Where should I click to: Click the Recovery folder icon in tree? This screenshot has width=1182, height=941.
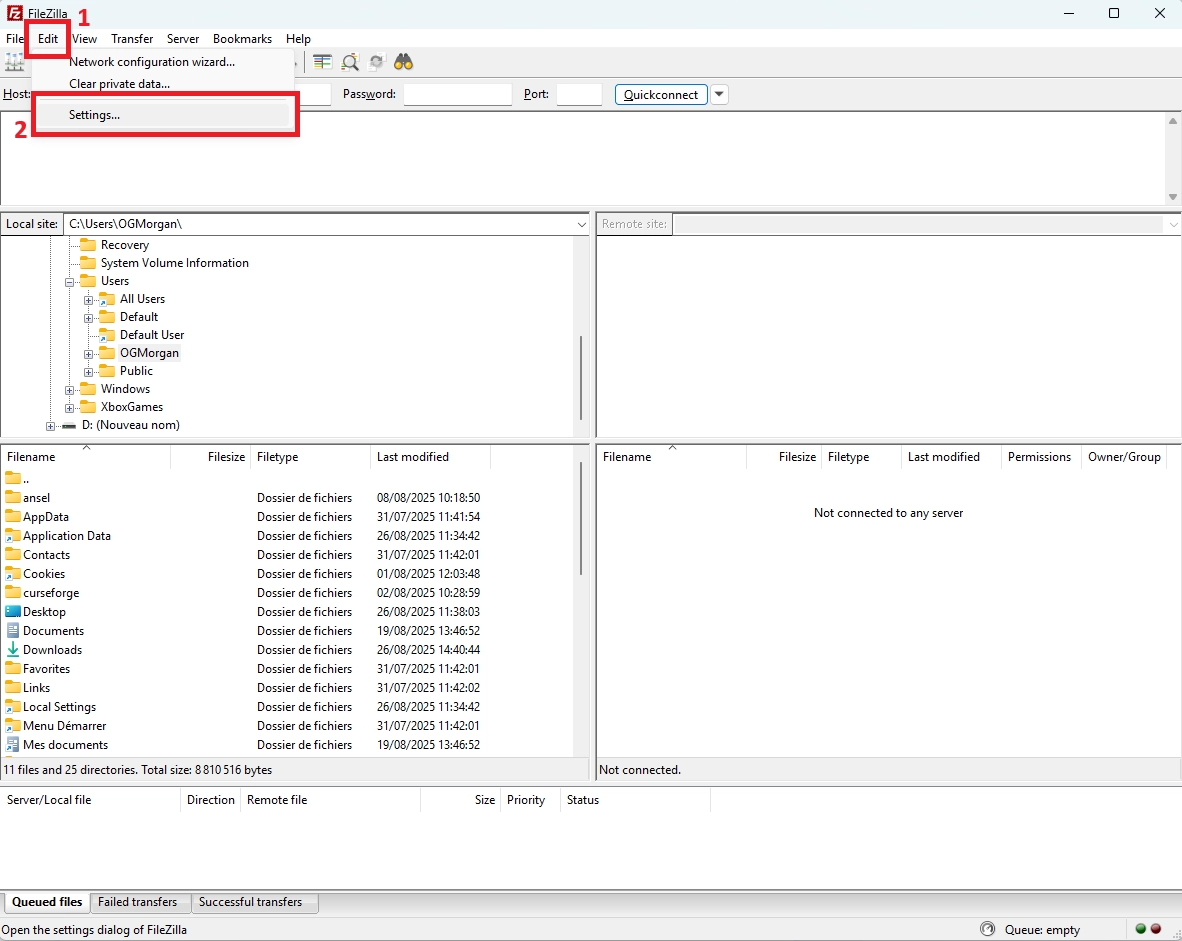[89, 244]
